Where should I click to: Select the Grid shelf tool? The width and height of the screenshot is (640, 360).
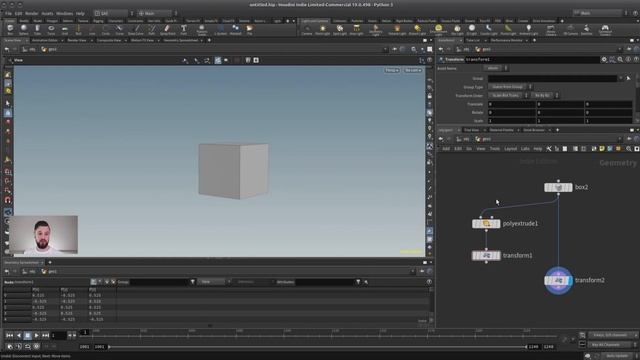coord(64,29)
